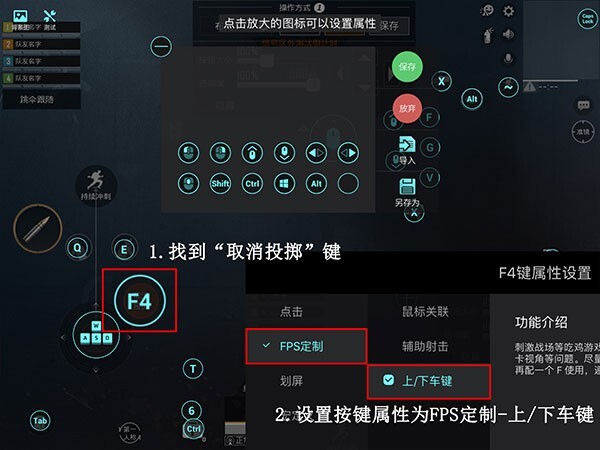Click the 另存为 save-as disk icon
This screenshot has height=450, width=600.
point(407,187)
